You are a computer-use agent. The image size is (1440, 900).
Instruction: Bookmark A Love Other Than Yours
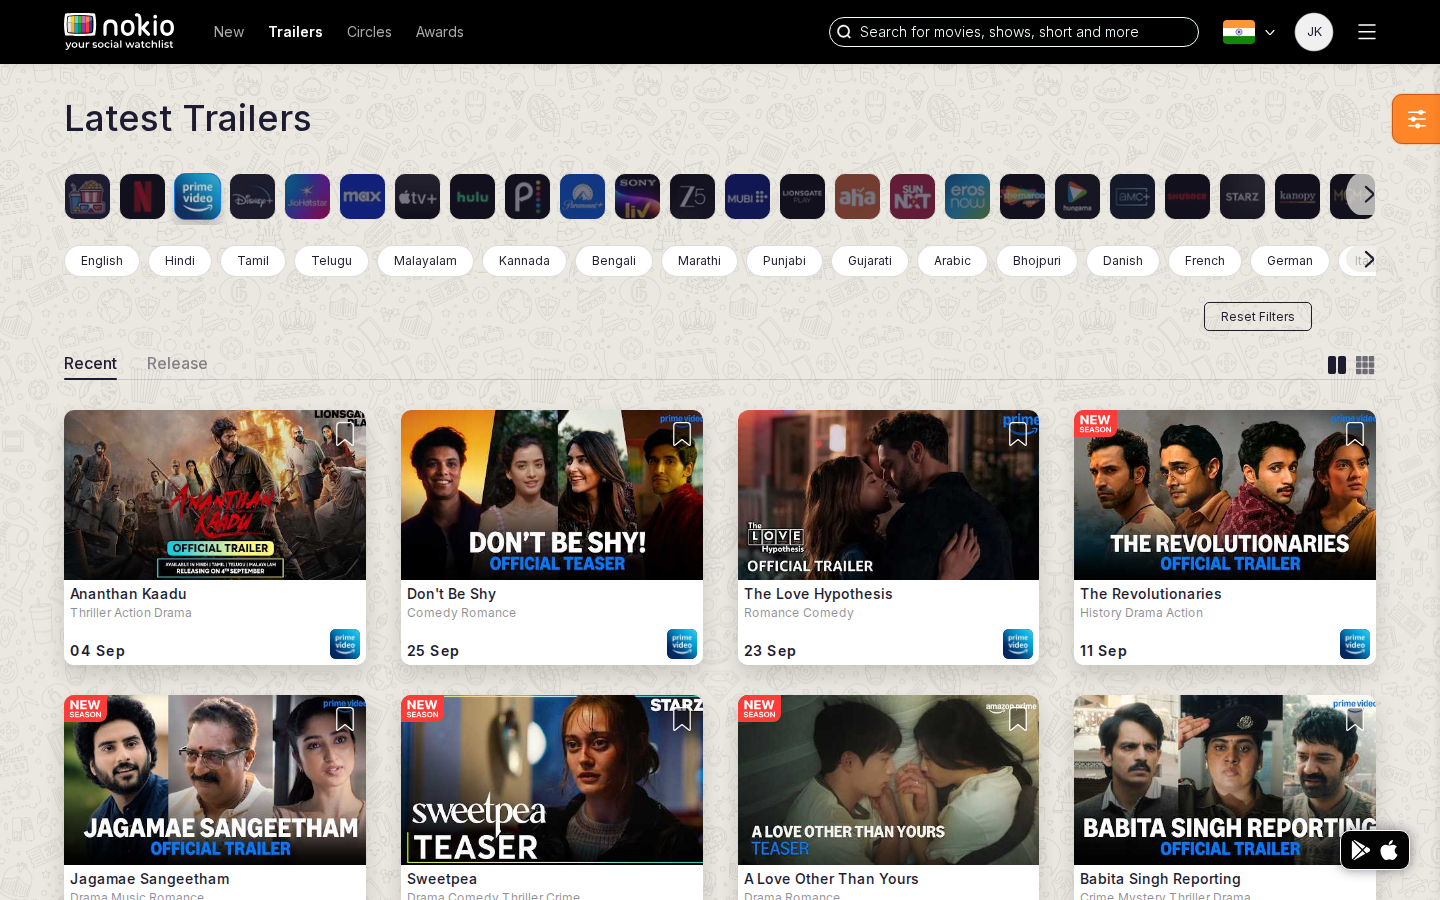coord(1018,719)
